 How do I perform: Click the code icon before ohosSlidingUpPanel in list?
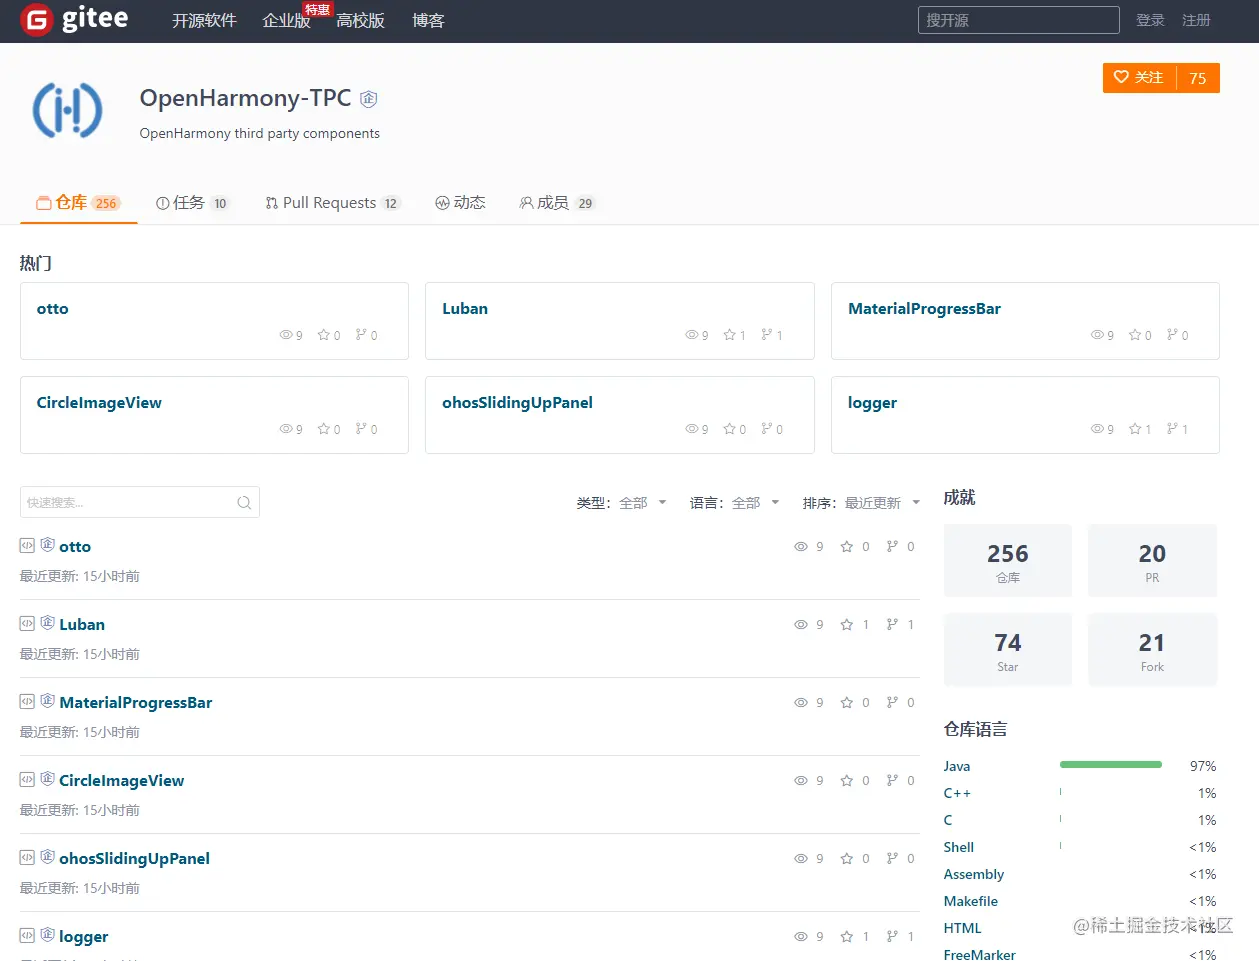(27, 858)
